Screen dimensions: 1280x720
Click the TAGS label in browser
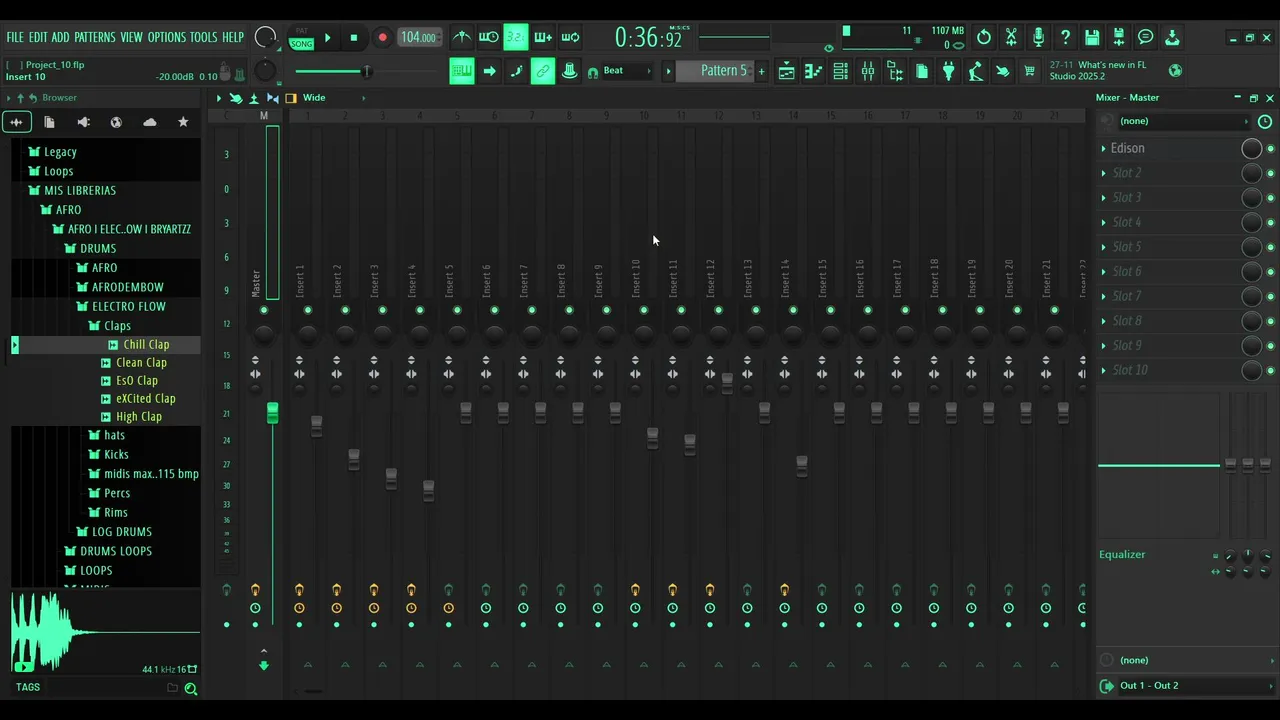tap(28, 687)
